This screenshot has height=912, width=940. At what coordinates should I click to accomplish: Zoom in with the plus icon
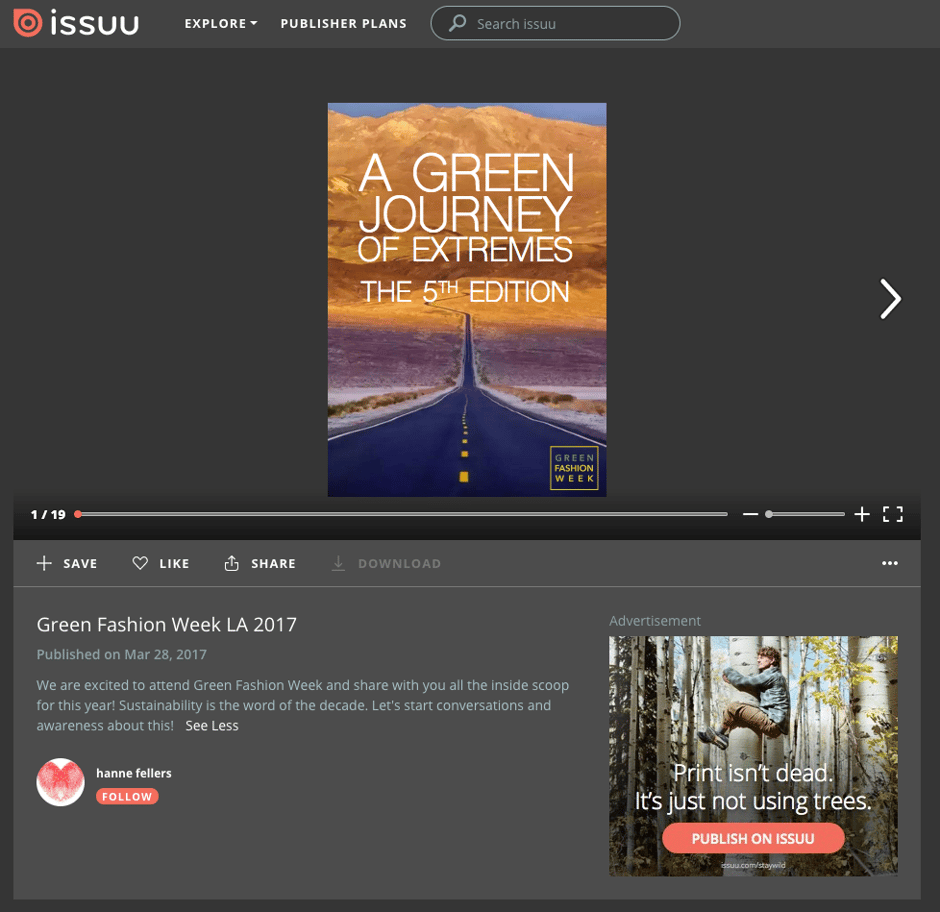tap(861, 514)
